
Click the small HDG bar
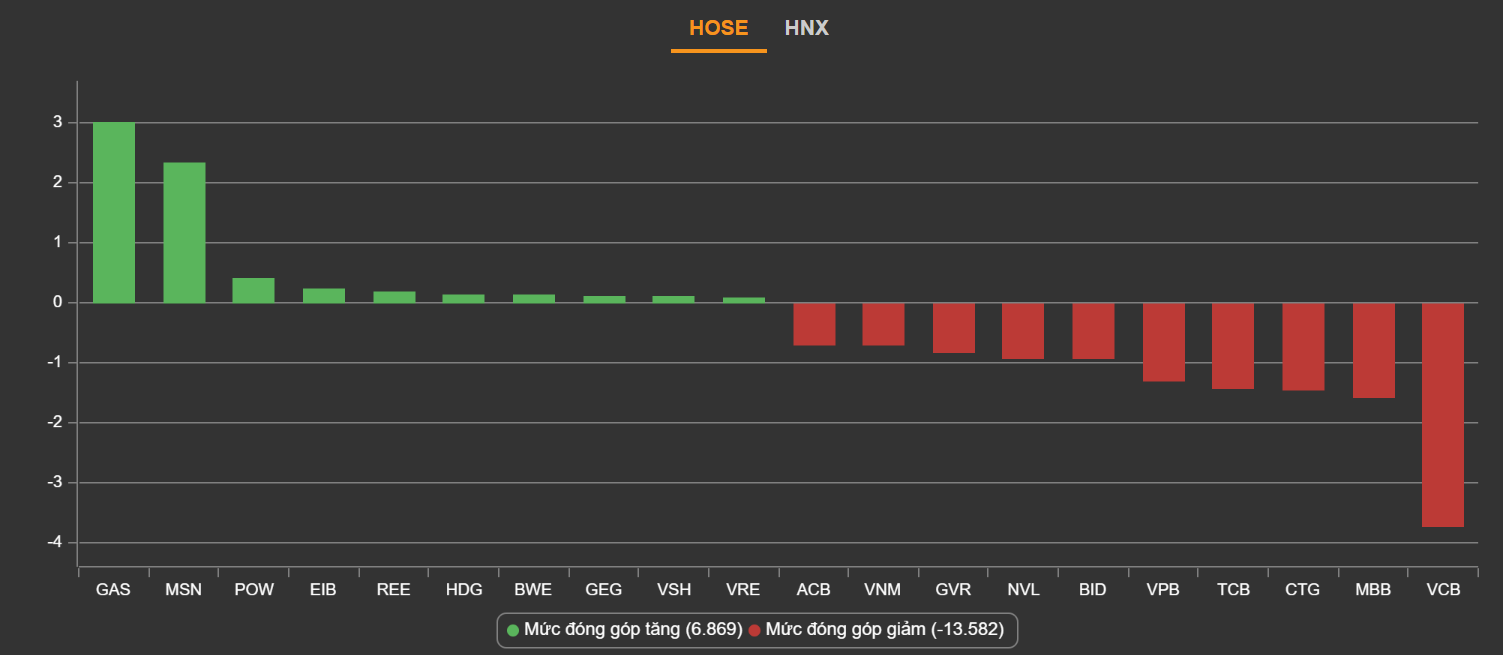point(464,298)
